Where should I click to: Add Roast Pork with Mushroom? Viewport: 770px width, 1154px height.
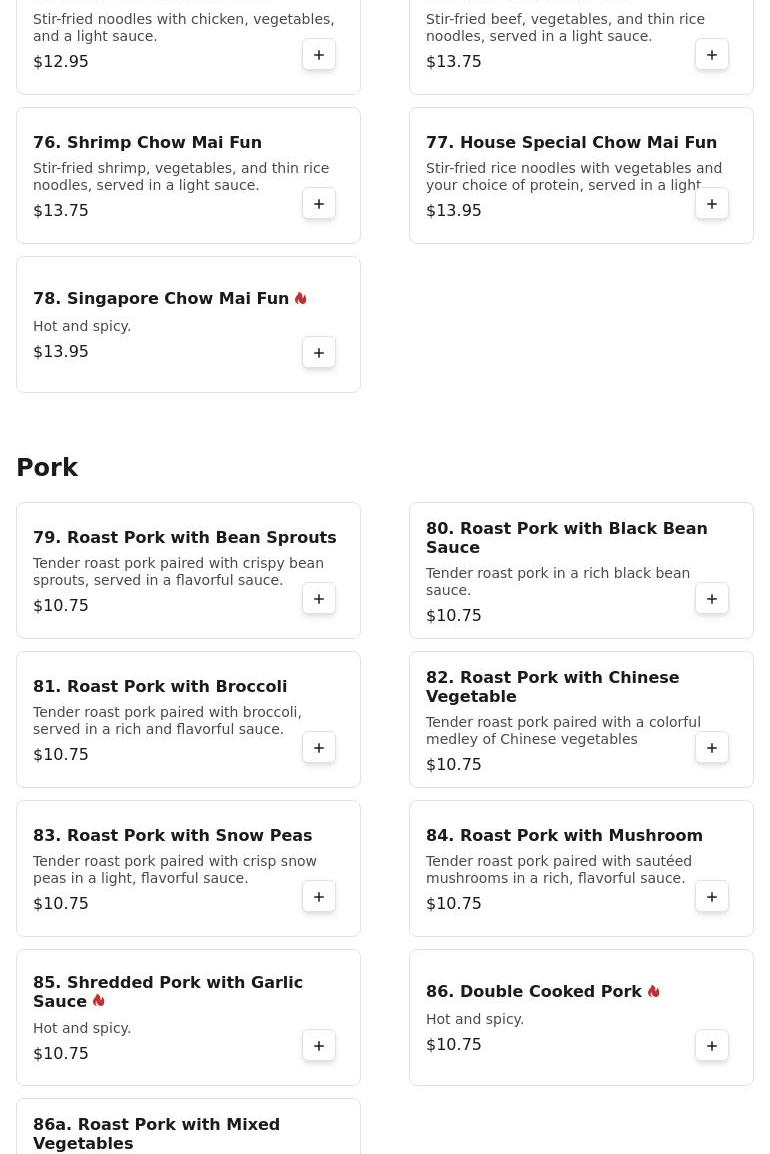click(712, 897)
